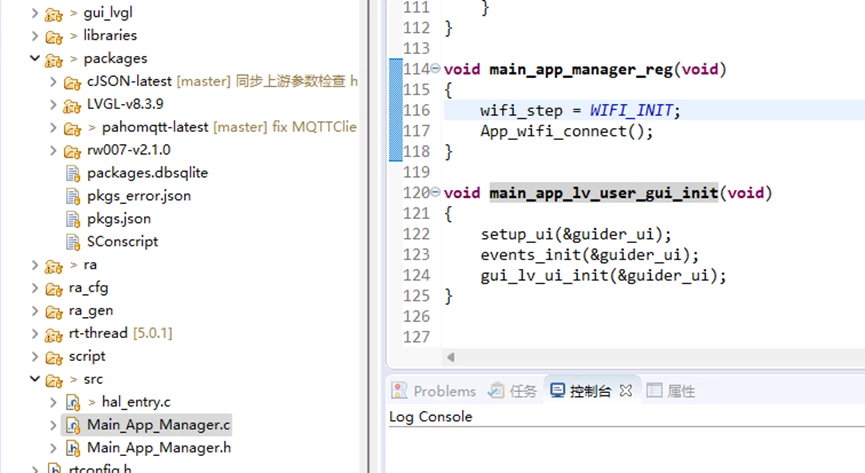Expand the LVGL-v8.3.9 folder

(x=53, y=104)
